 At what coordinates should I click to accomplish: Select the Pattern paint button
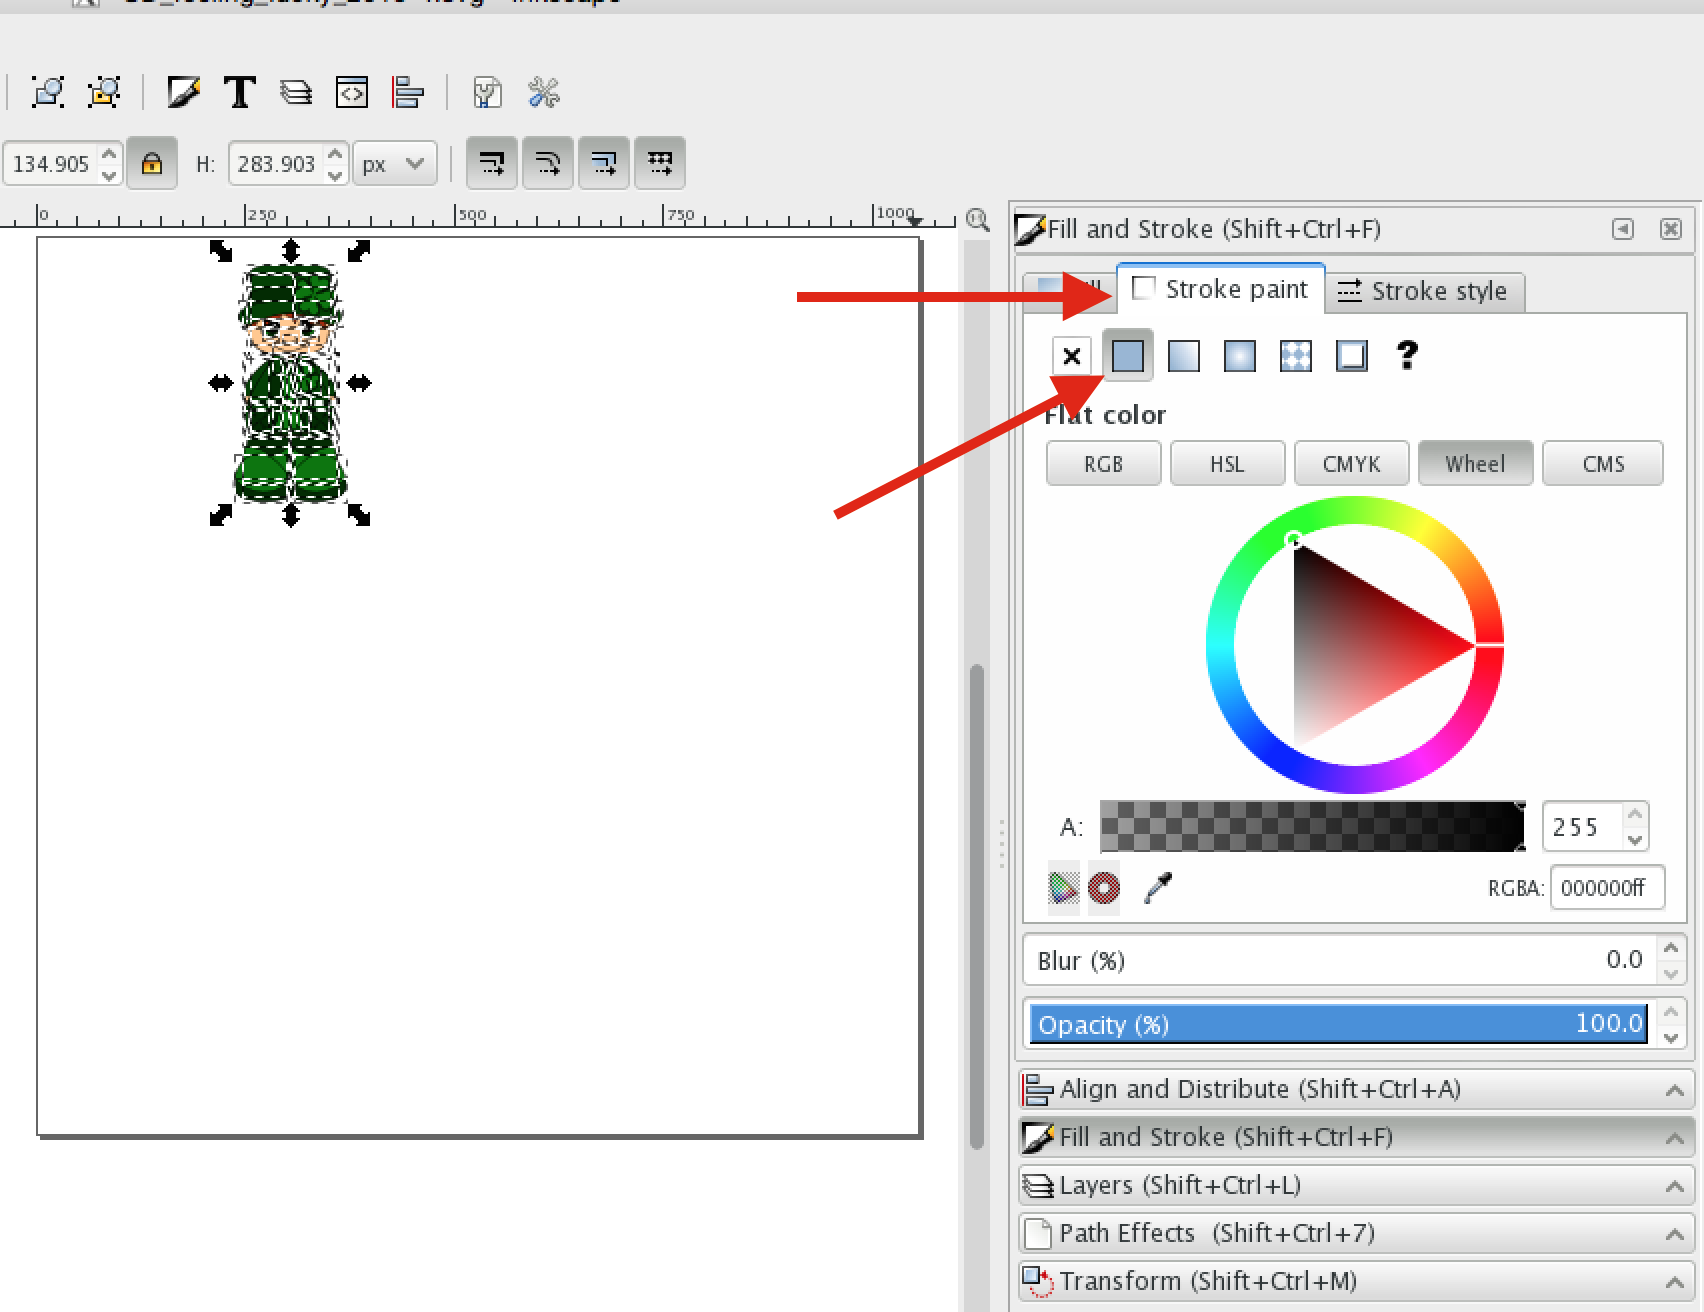coord(1296,356)
